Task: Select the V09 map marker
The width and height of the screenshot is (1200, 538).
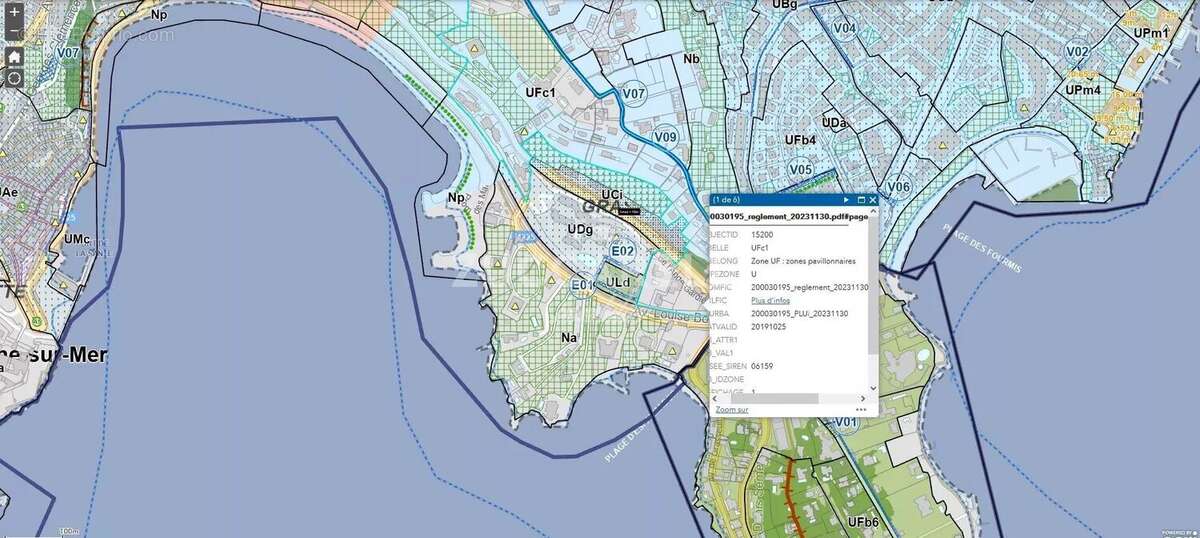Action: point(665,137)
